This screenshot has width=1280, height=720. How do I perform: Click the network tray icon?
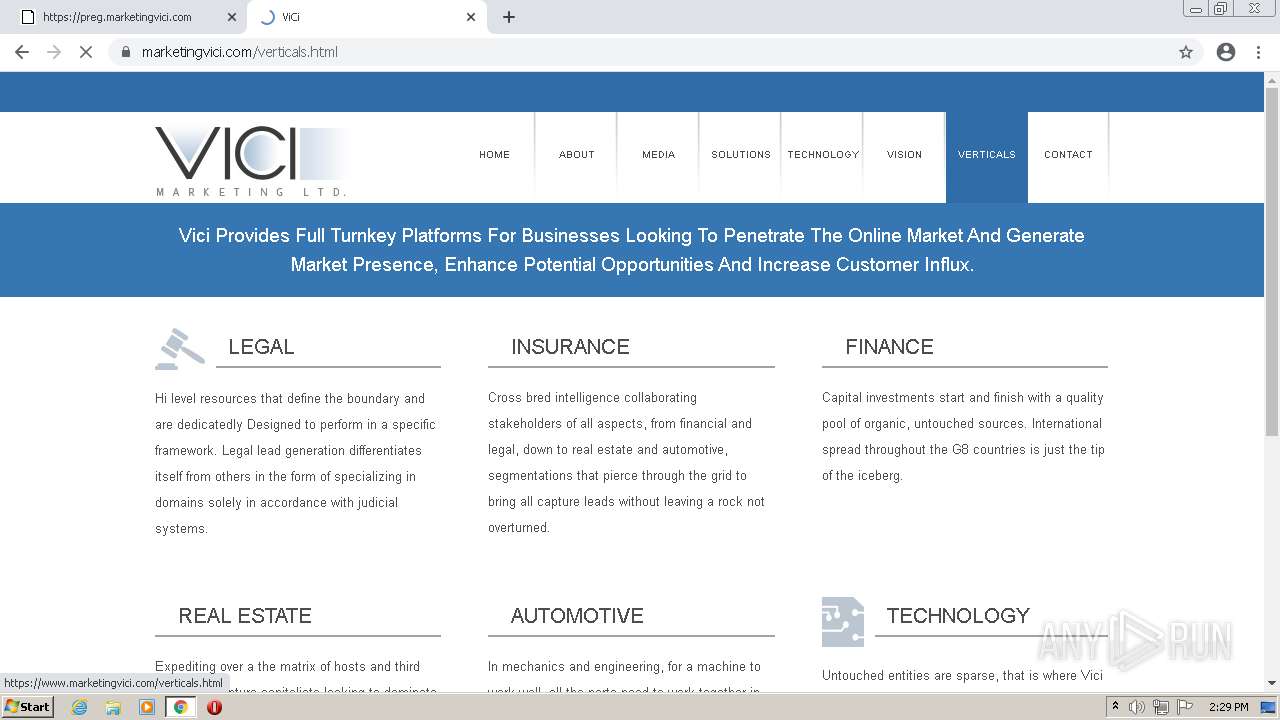coord(1161,707)
